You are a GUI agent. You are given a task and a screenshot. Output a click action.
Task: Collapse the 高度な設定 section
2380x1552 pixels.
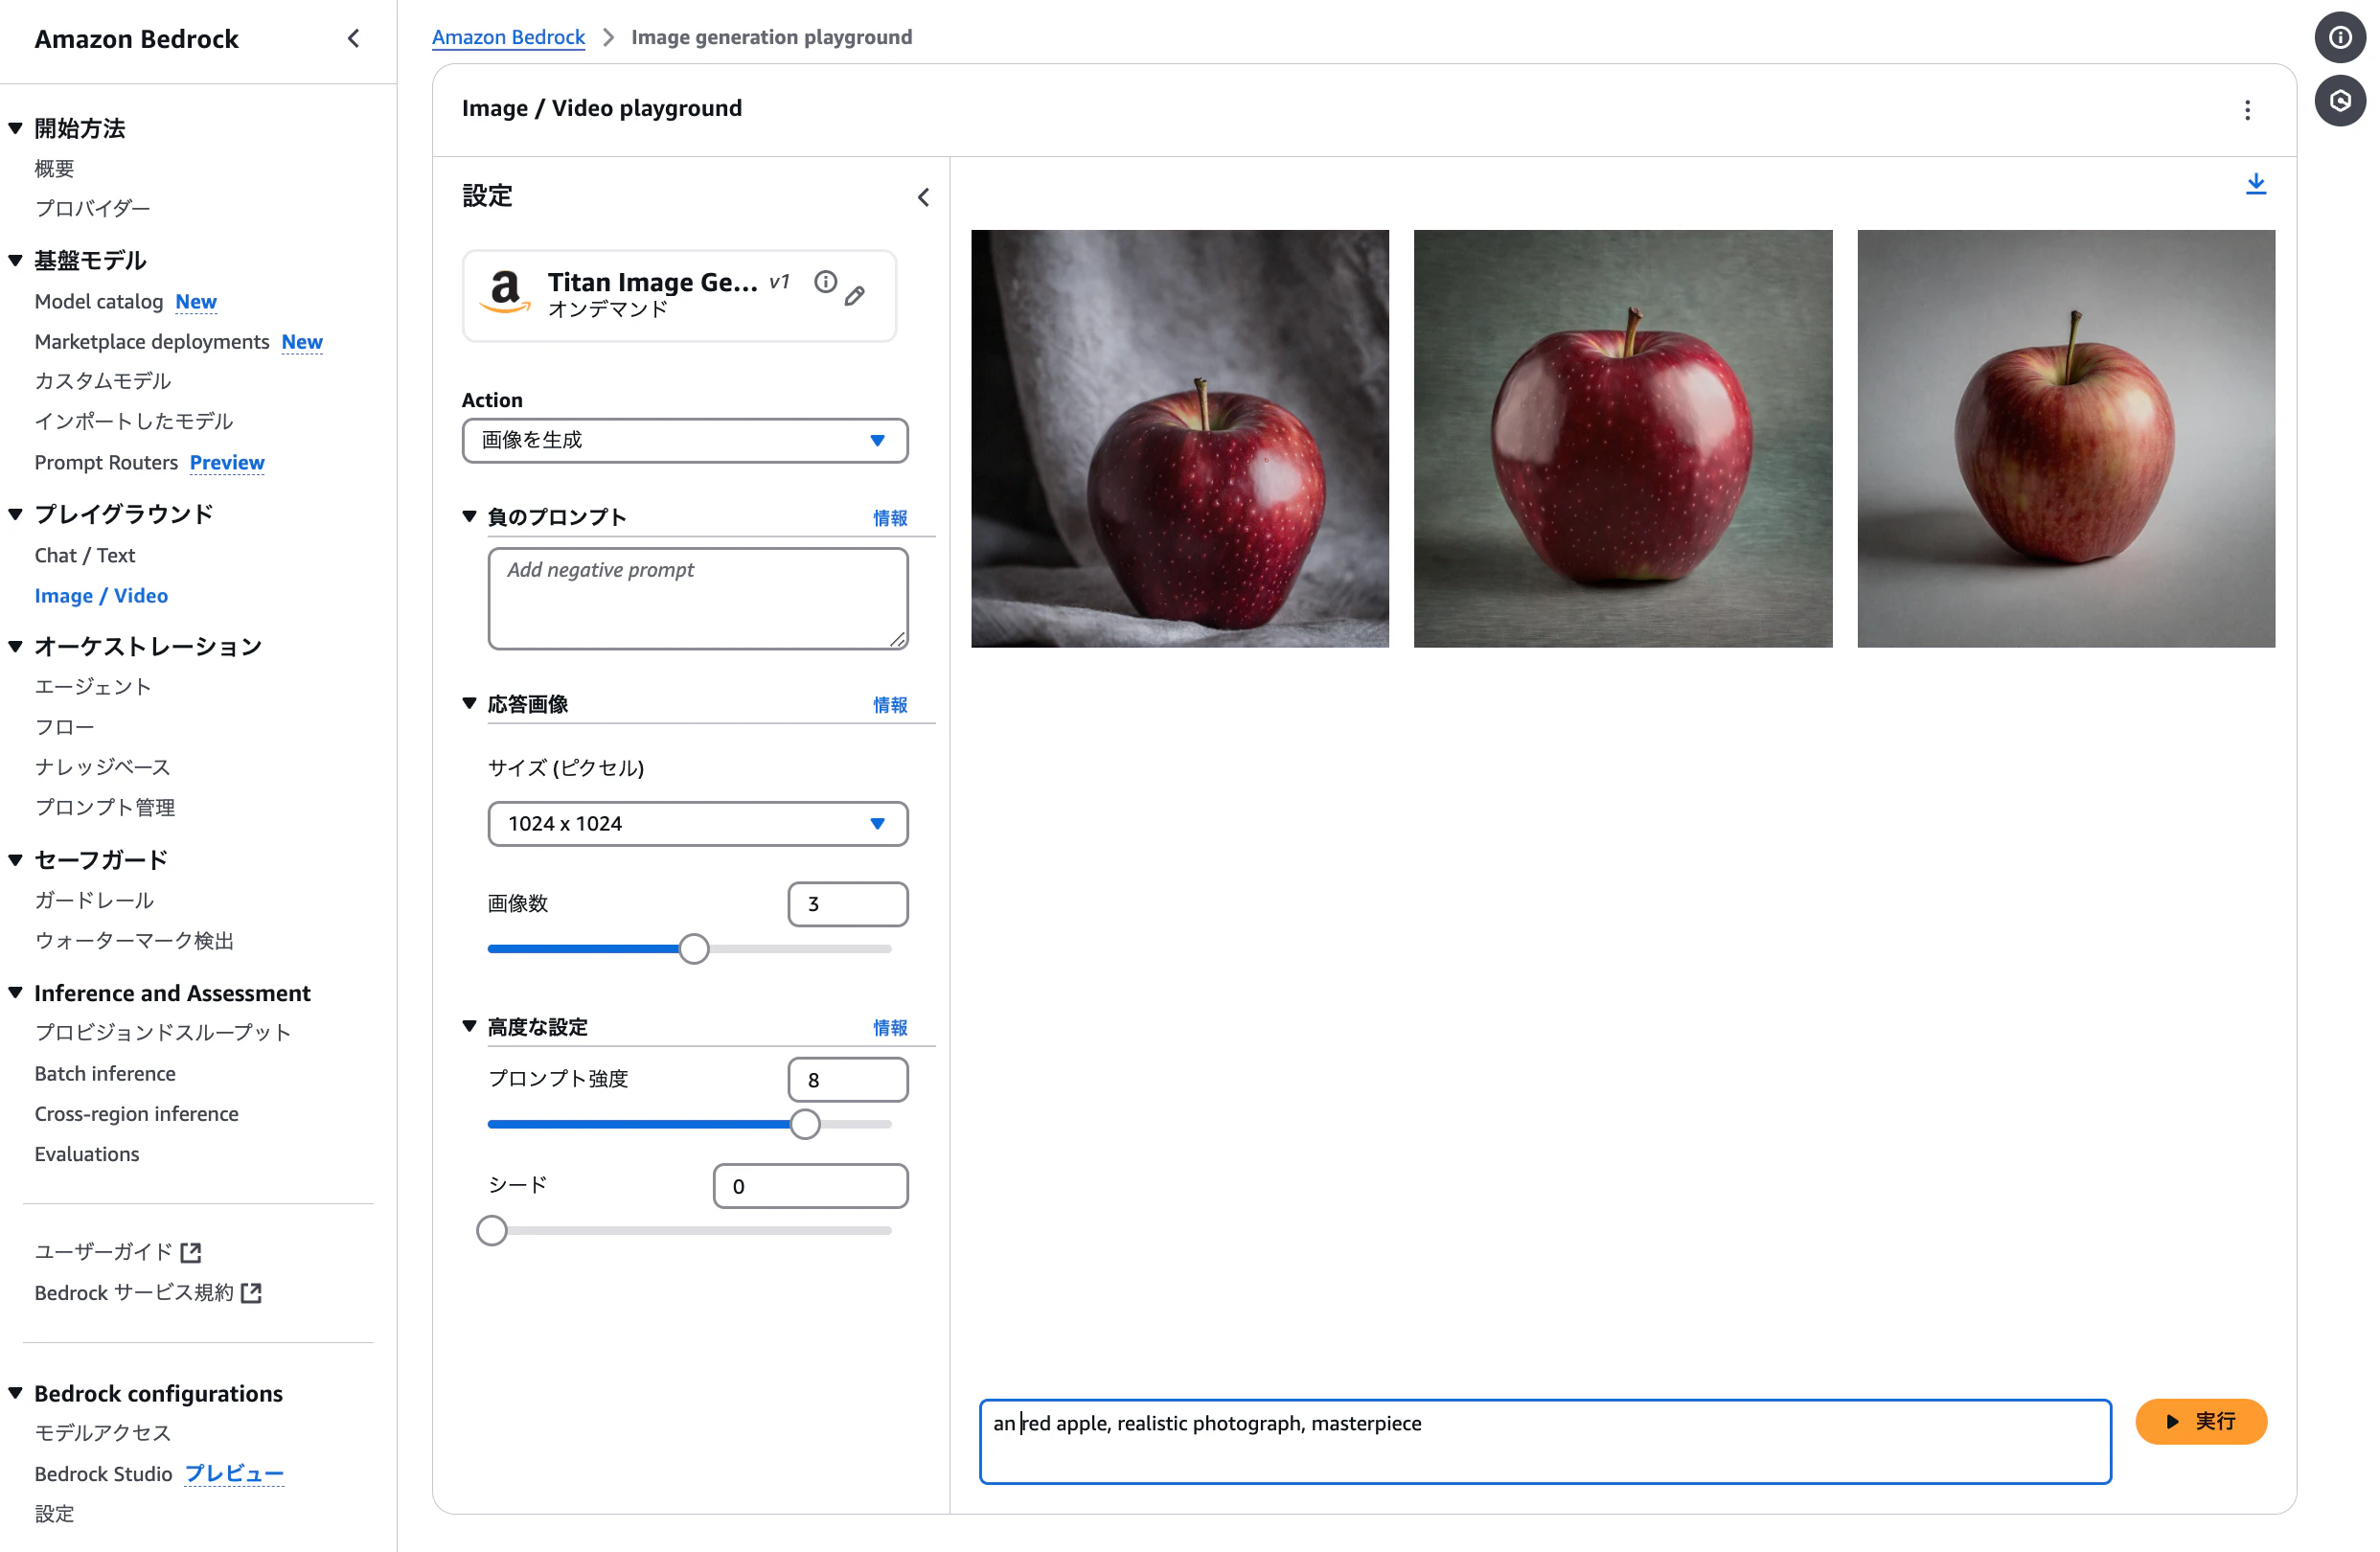[x=469, y=1026]
